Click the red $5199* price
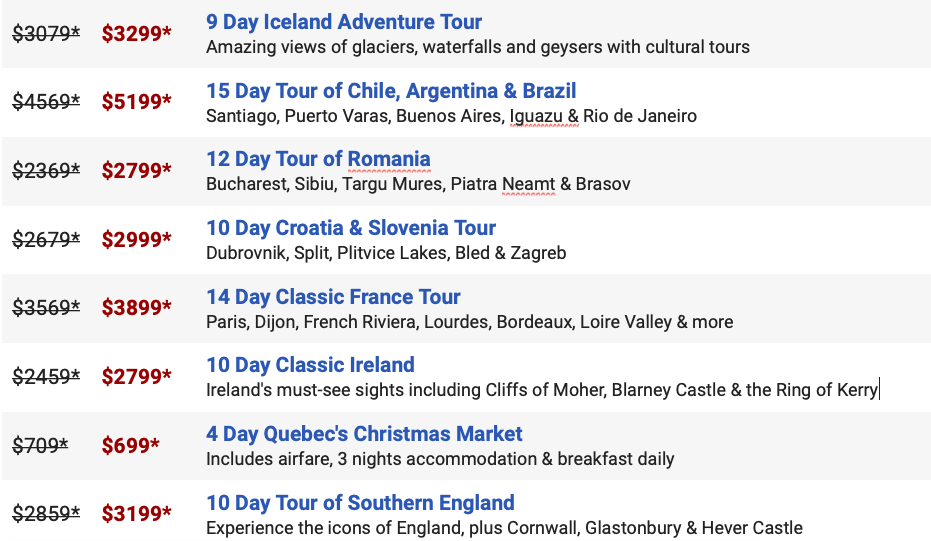This screenshot has height=541, width=931. pyautogui.click(x=137, y=102)
